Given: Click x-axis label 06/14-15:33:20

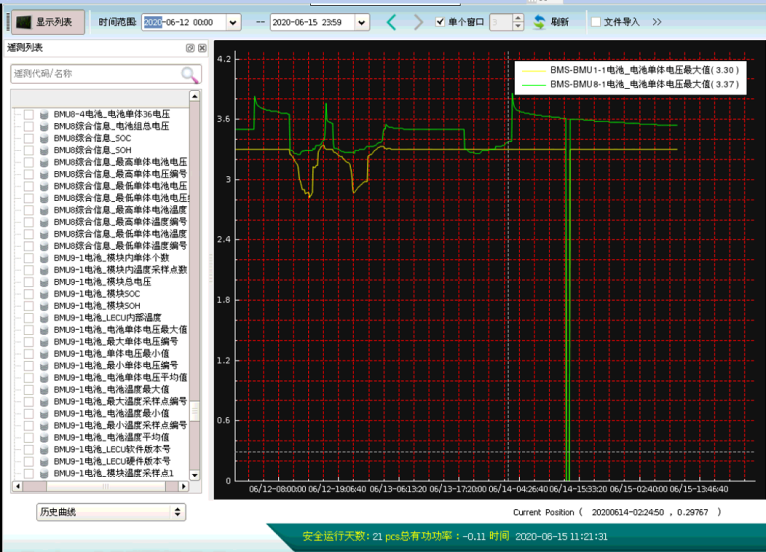Looking at the screenshot, I should [578, 489].
